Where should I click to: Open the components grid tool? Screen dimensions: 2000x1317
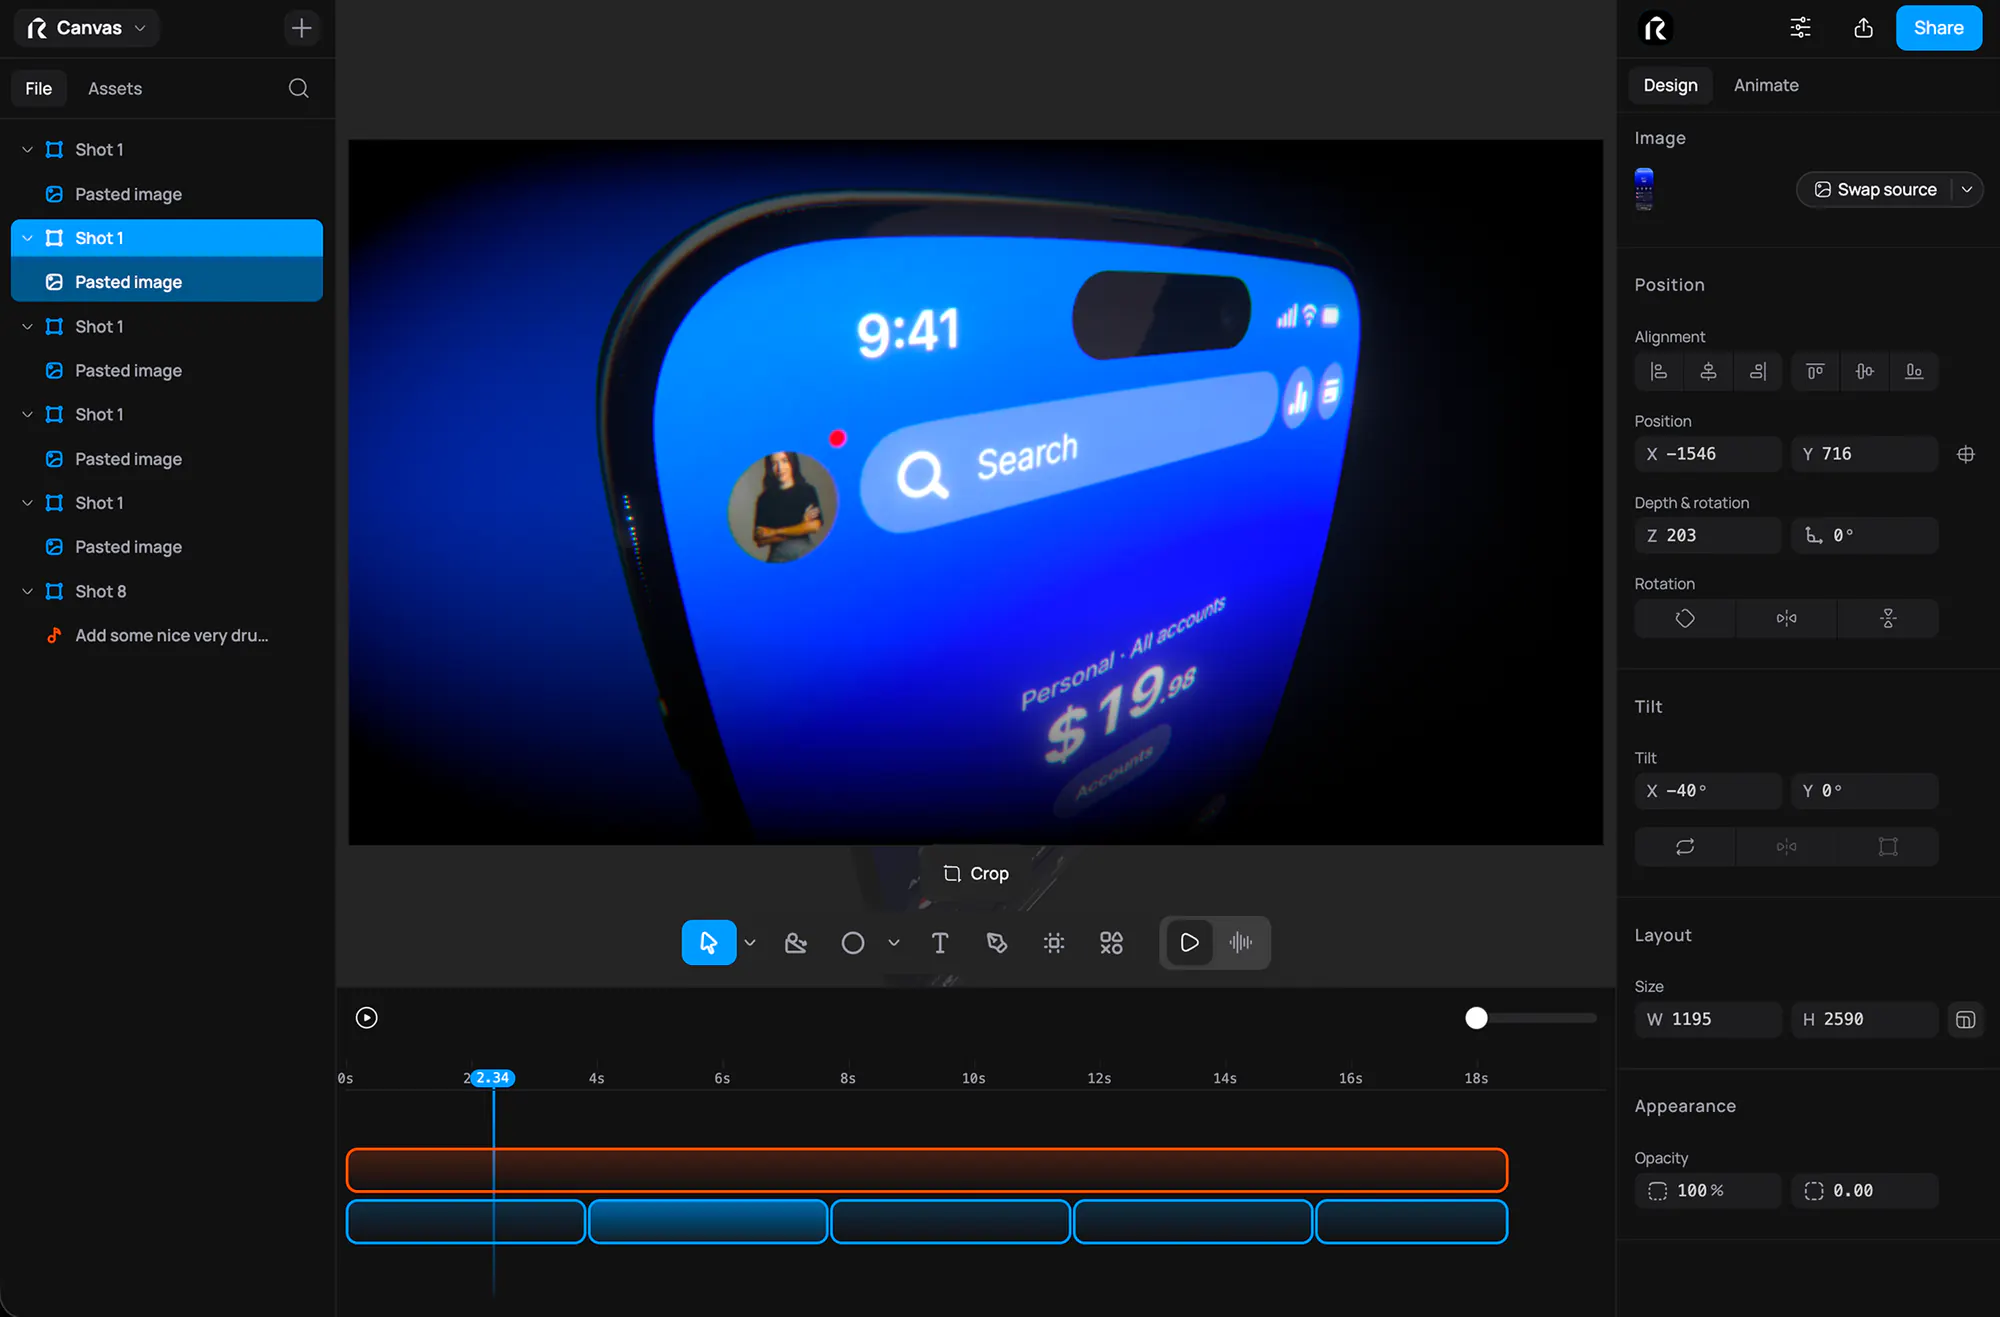point(1111,943)
